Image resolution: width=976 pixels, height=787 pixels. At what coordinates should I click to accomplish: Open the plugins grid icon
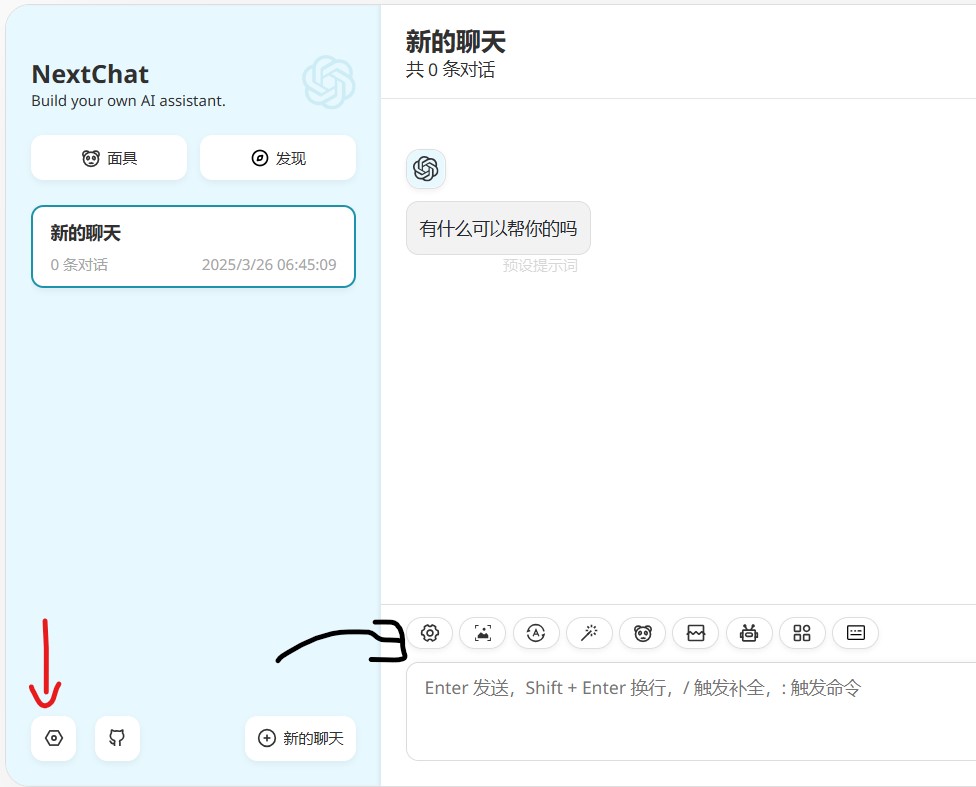(x=802, y=633)
